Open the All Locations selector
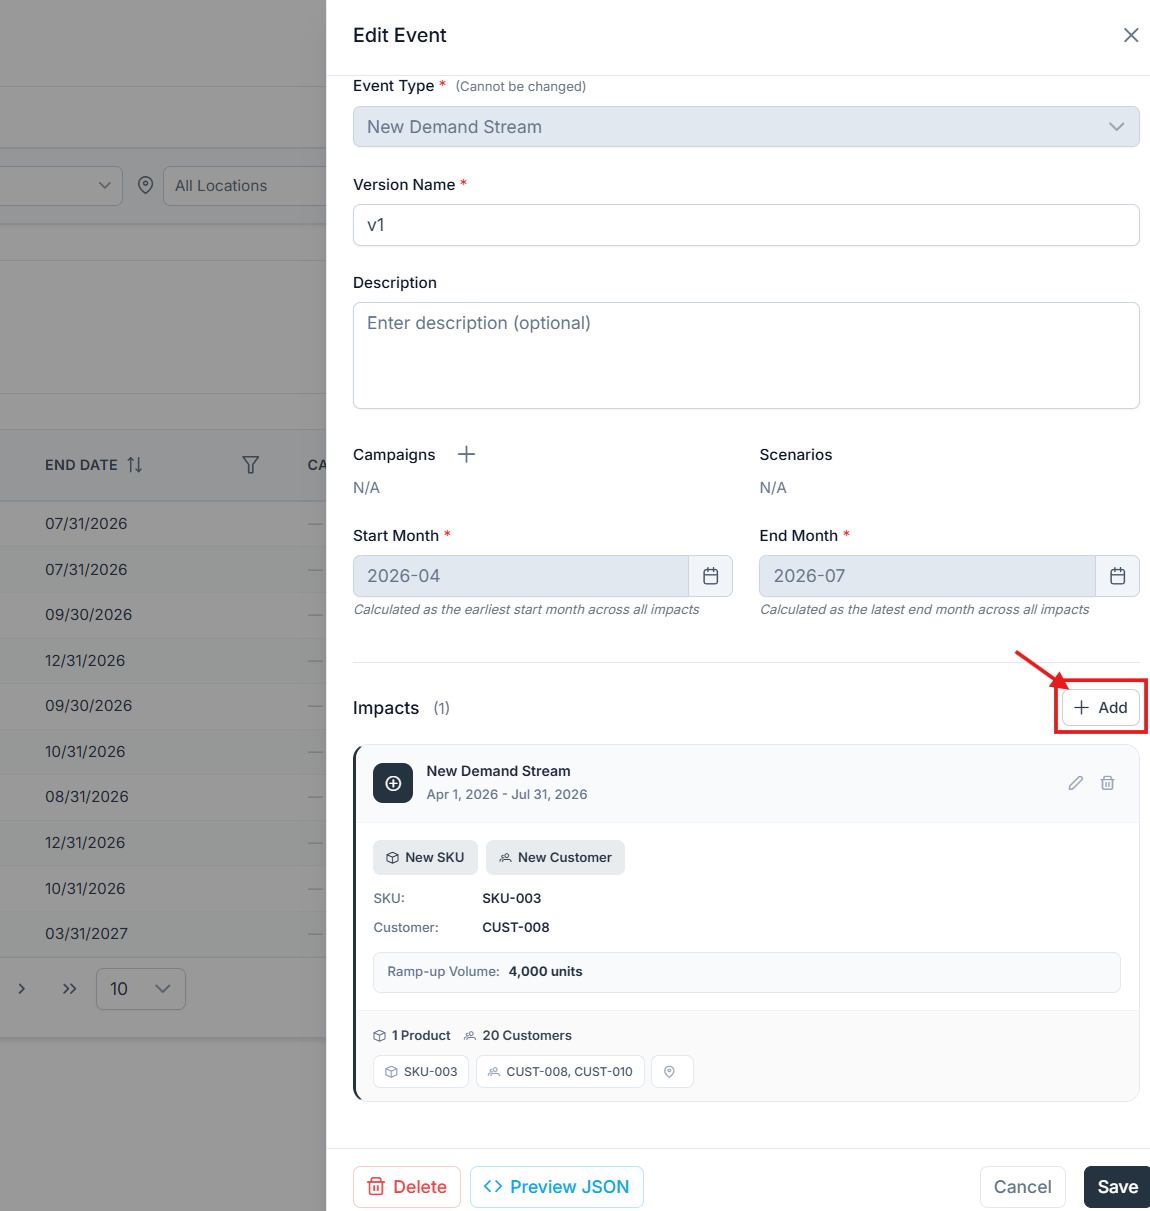 245,186
